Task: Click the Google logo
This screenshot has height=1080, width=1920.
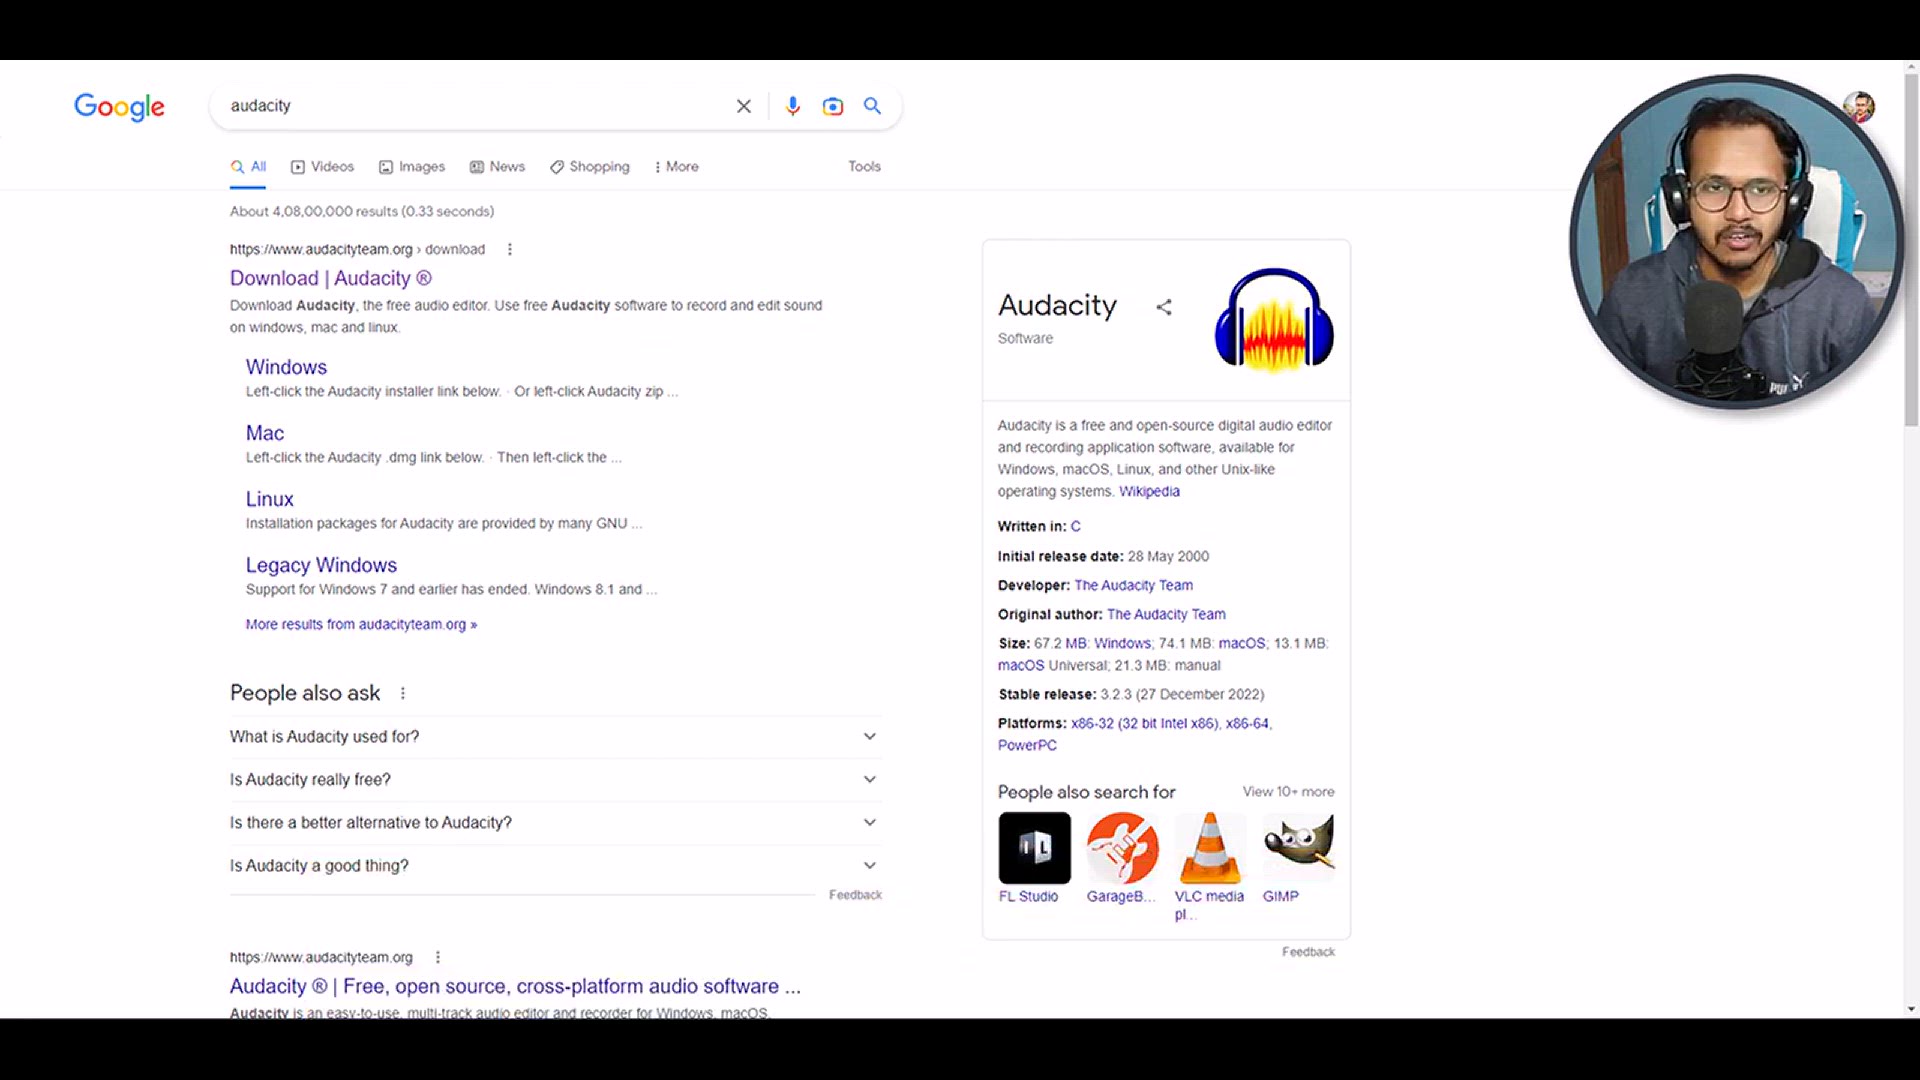Action: coord(119,107)
